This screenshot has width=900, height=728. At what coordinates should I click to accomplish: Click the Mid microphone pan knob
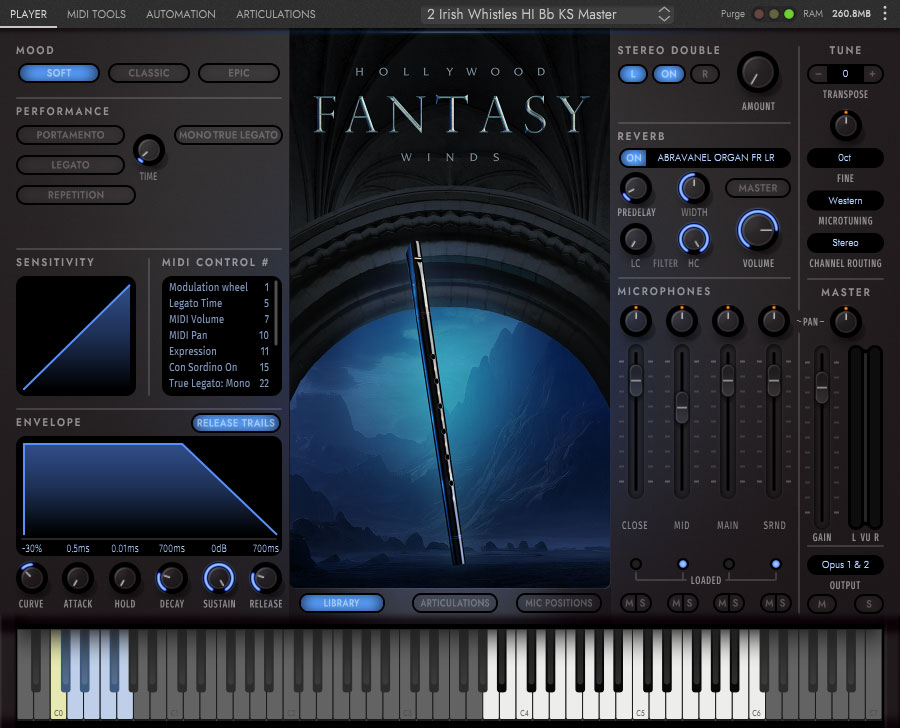click(x=682, y=320)
